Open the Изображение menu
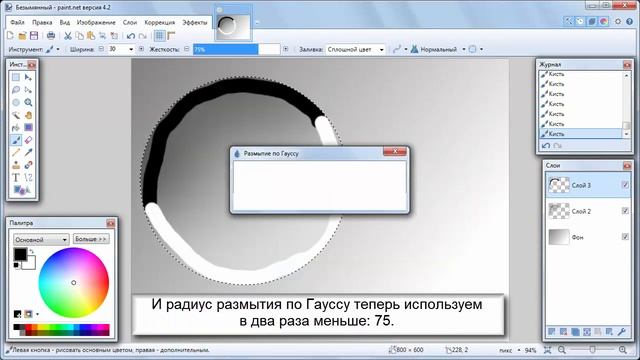Screen dimensions: 640x360 96,22
